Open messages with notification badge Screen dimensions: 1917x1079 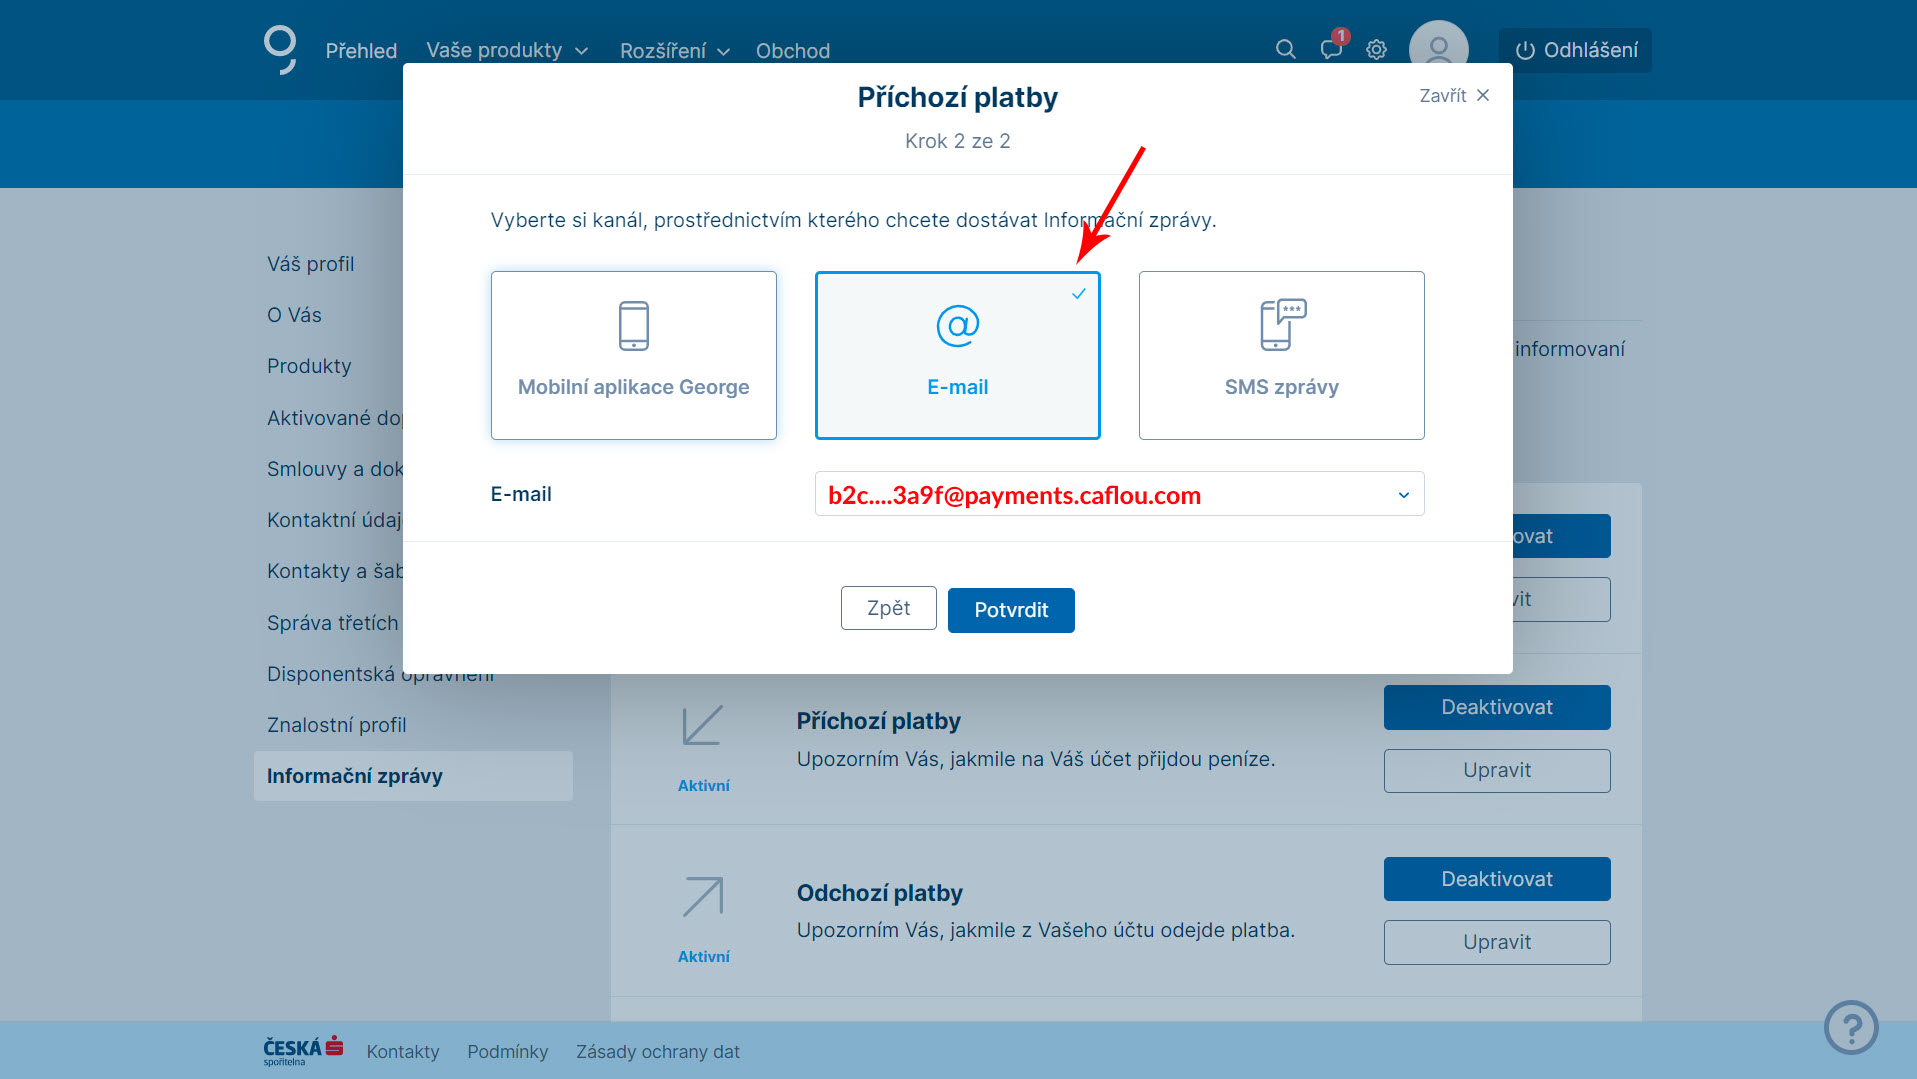(1331, 49)
